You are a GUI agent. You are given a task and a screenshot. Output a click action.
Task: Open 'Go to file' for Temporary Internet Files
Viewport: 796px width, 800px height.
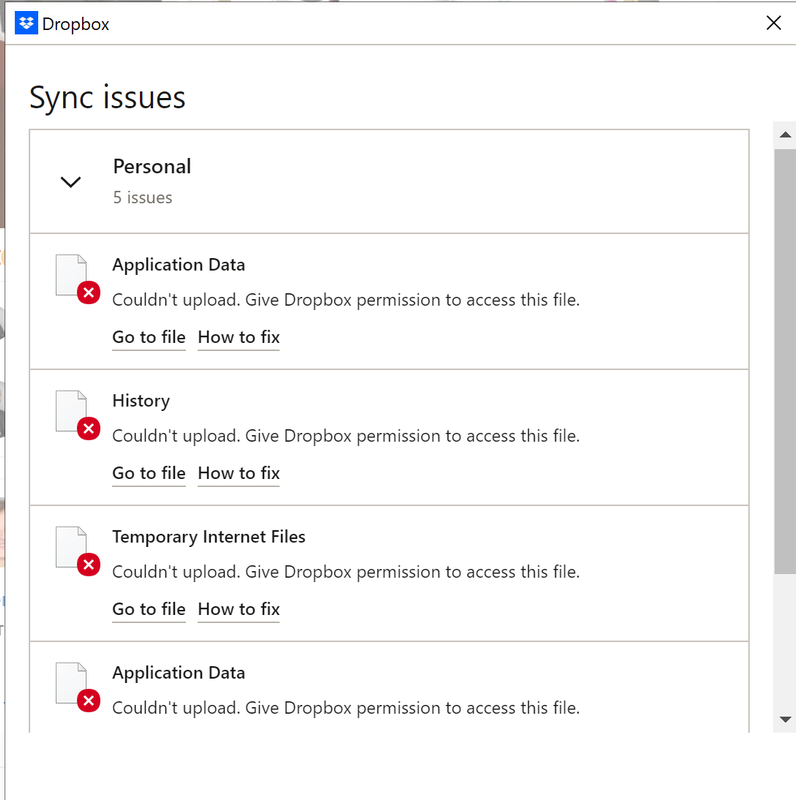[x=149, y=609]
